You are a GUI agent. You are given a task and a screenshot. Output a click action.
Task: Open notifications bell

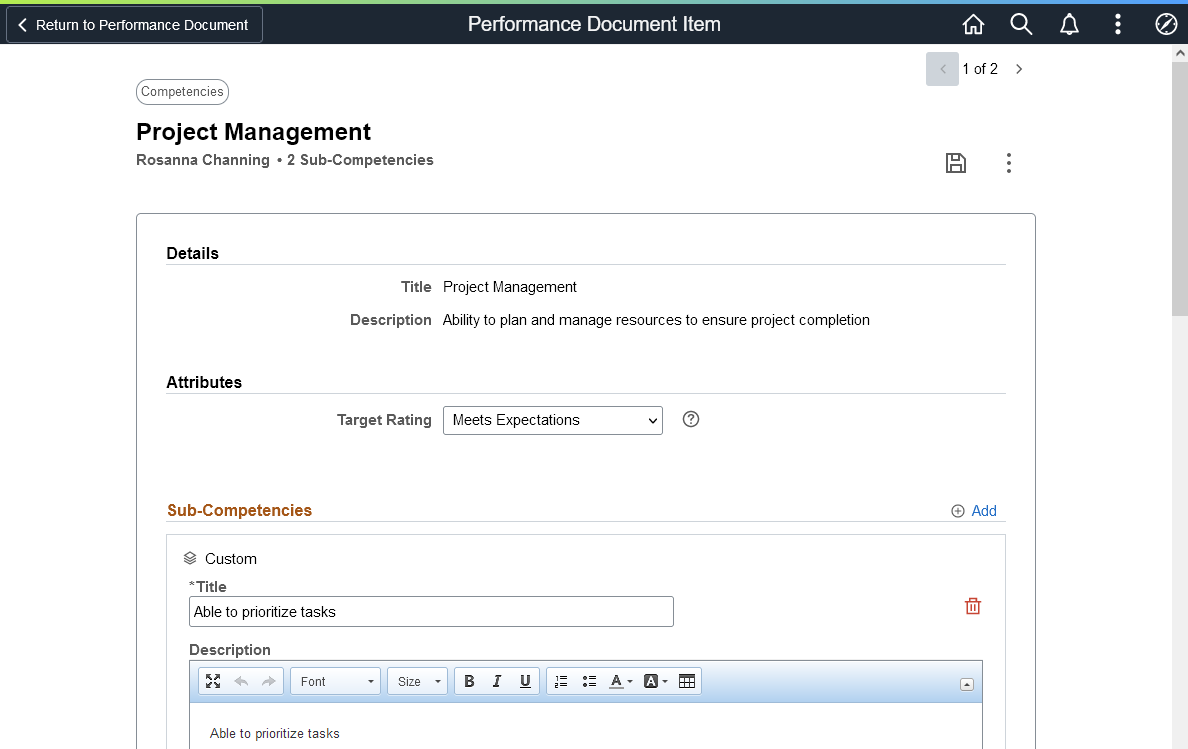coord(1069,24)
